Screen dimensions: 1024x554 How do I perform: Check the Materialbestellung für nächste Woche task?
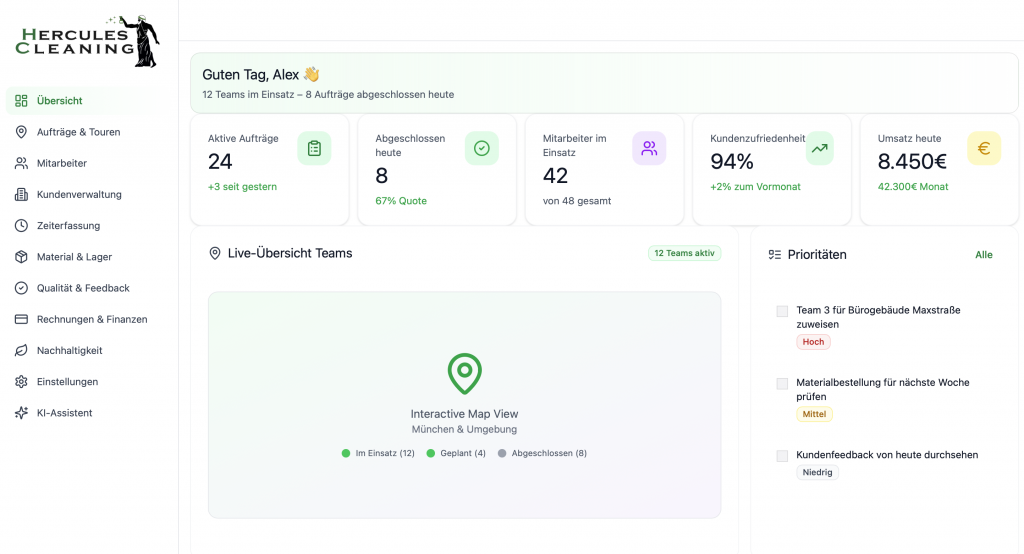(x=782, y=383)
